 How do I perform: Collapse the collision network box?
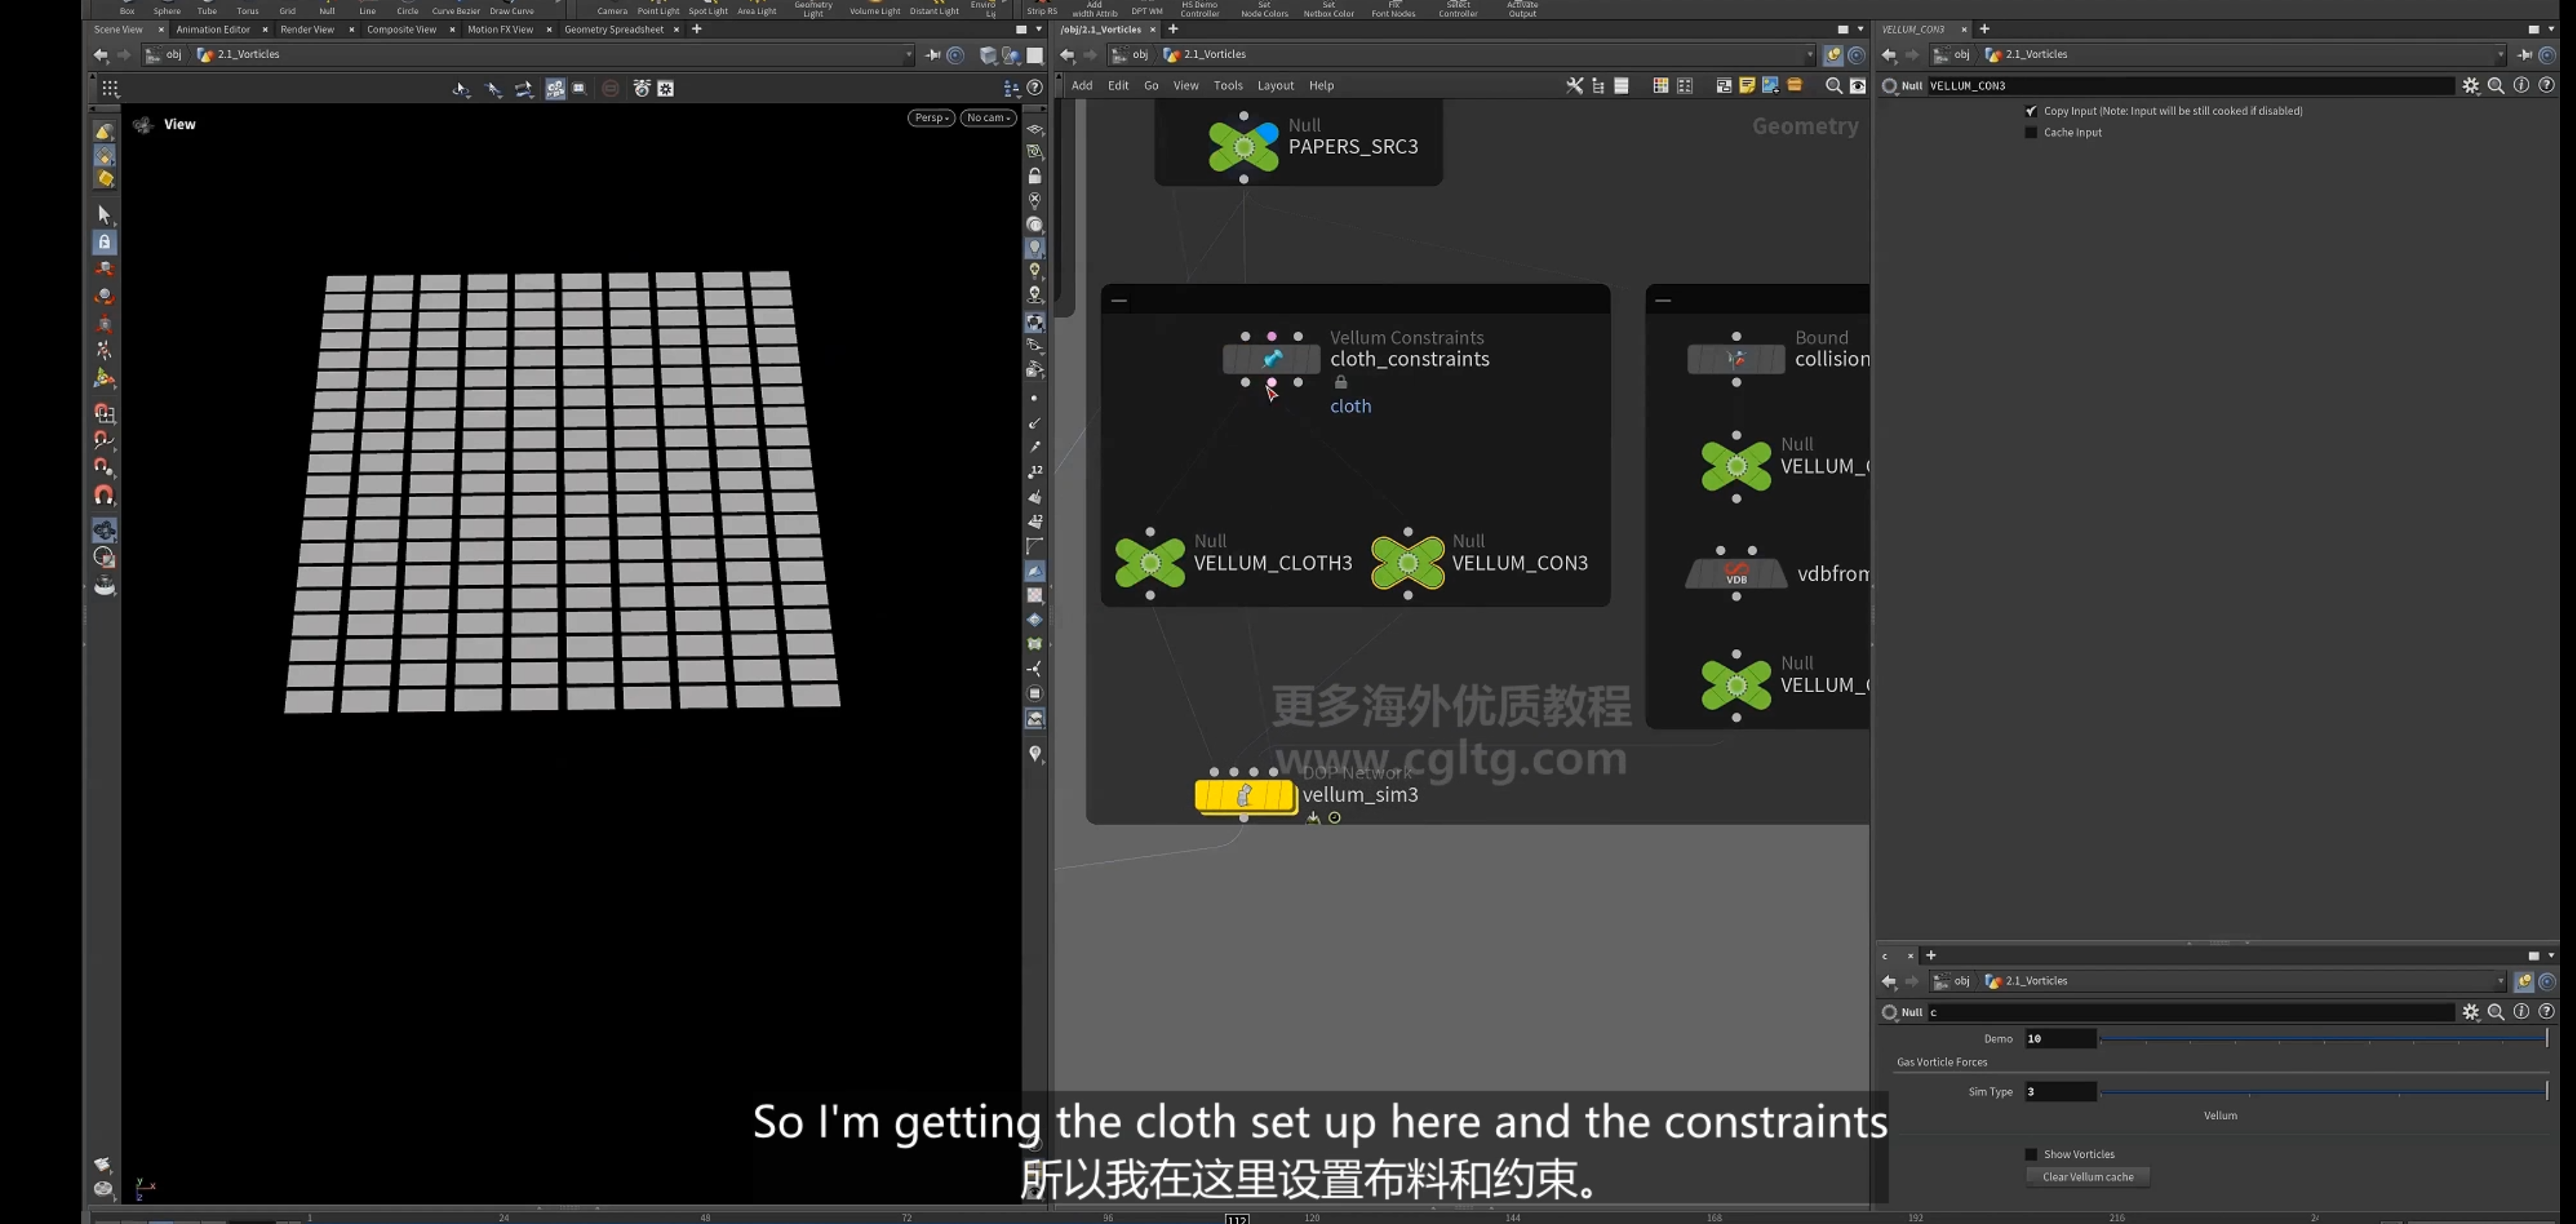coord(1663,300)
